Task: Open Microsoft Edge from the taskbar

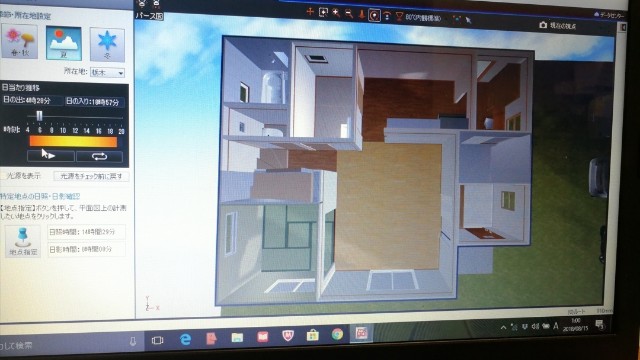Action: tap(185, 339)
